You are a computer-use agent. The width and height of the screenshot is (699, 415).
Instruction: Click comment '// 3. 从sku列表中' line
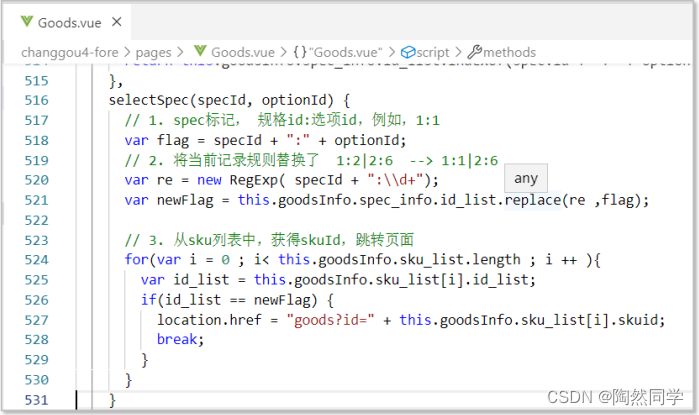tap(269, 240)
